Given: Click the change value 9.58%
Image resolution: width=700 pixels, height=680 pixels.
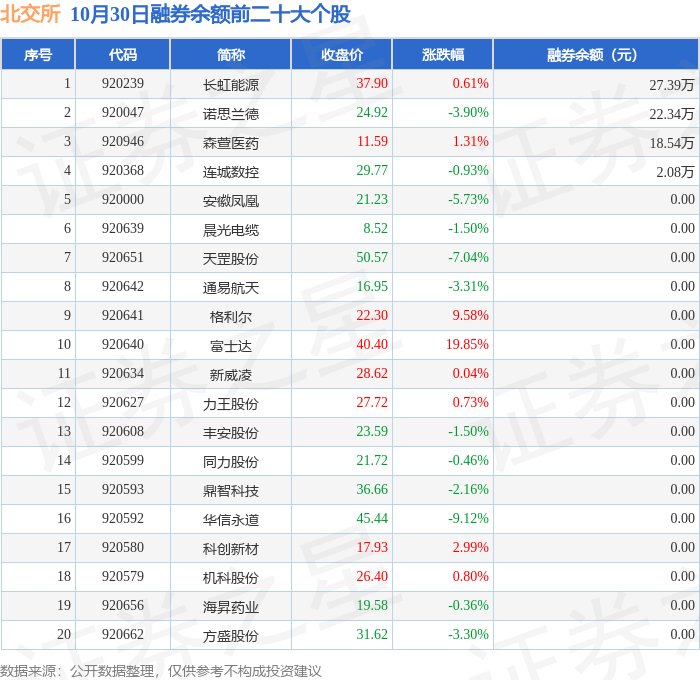Looking at the screenshot, I should point(471,316).
